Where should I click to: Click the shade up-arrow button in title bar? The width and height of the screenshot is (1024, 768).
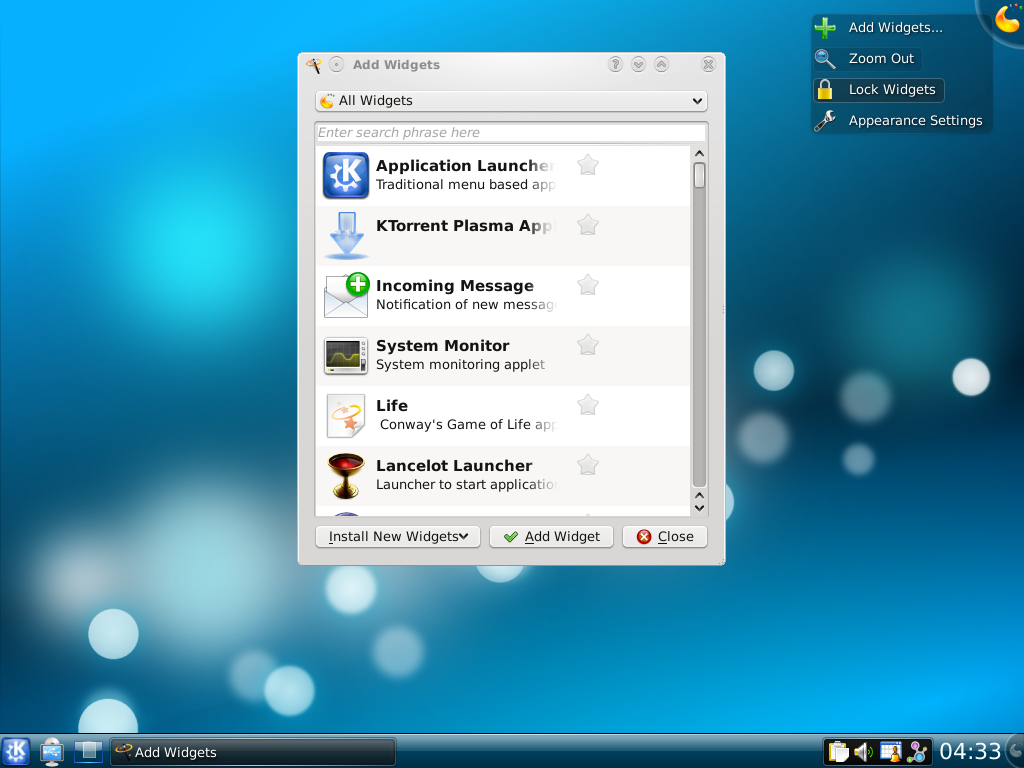tap(662, 64)
